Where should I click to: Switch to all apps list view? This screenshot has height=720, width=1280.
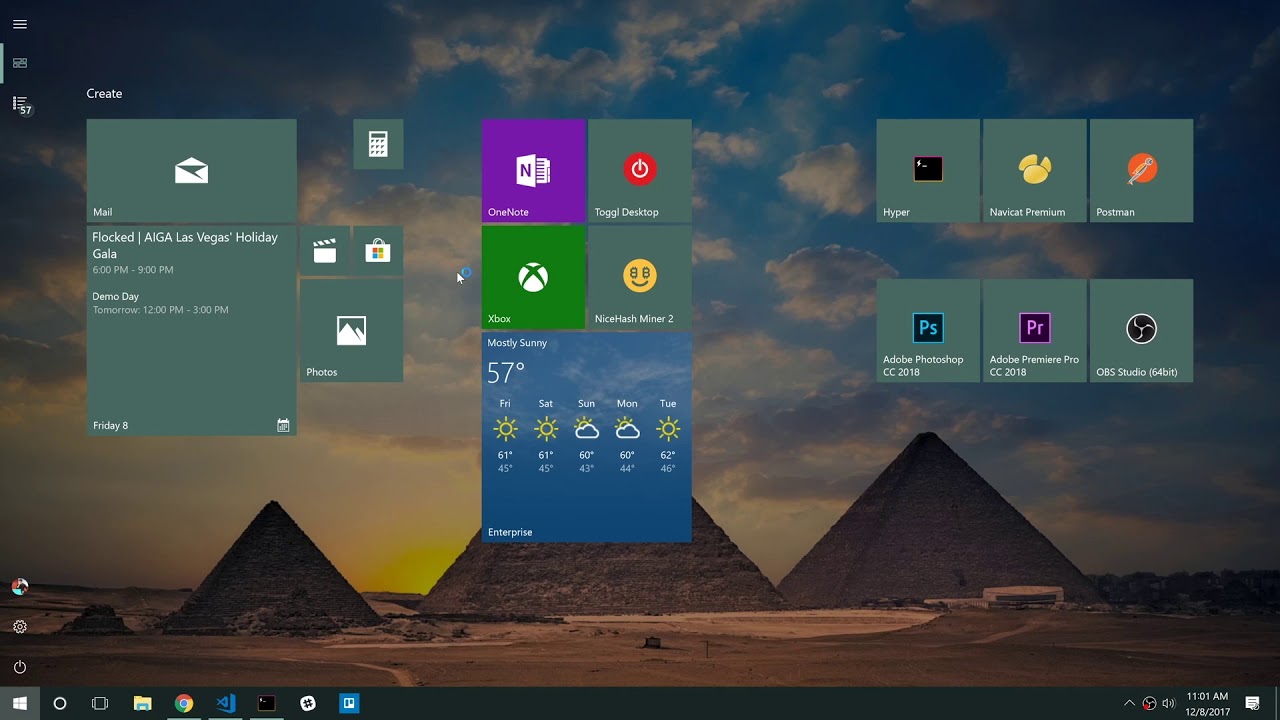click(x=20, y=104)
